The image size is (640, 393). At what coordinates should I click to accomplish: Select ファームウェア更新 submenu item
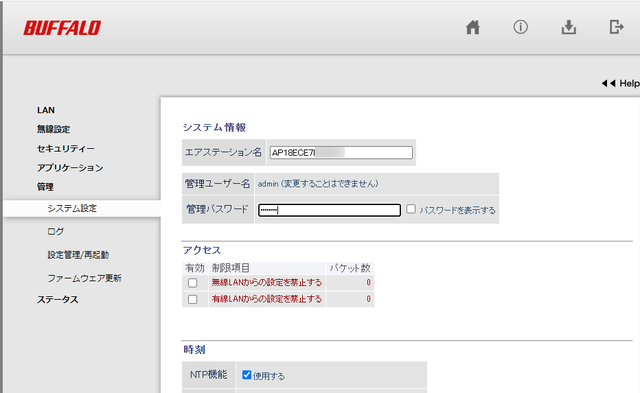(x=84, y=278)
